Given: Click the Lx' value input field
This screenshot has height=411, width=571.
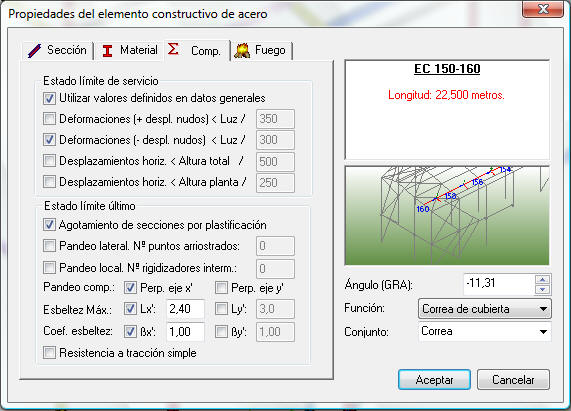Looking at the screenshot, I should pos(185,309).
